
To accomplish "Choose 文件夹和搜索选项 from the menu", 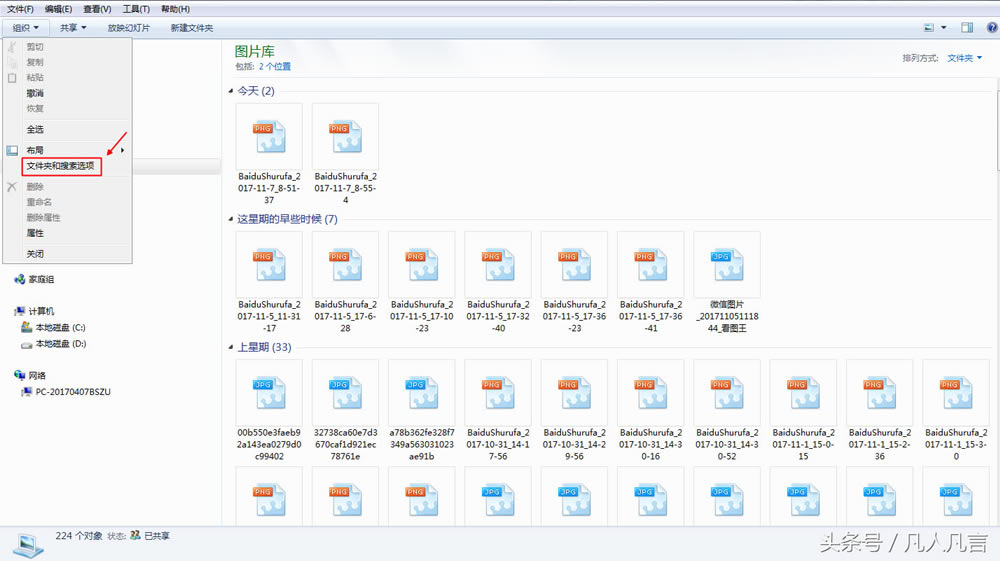I will [61, 166].
